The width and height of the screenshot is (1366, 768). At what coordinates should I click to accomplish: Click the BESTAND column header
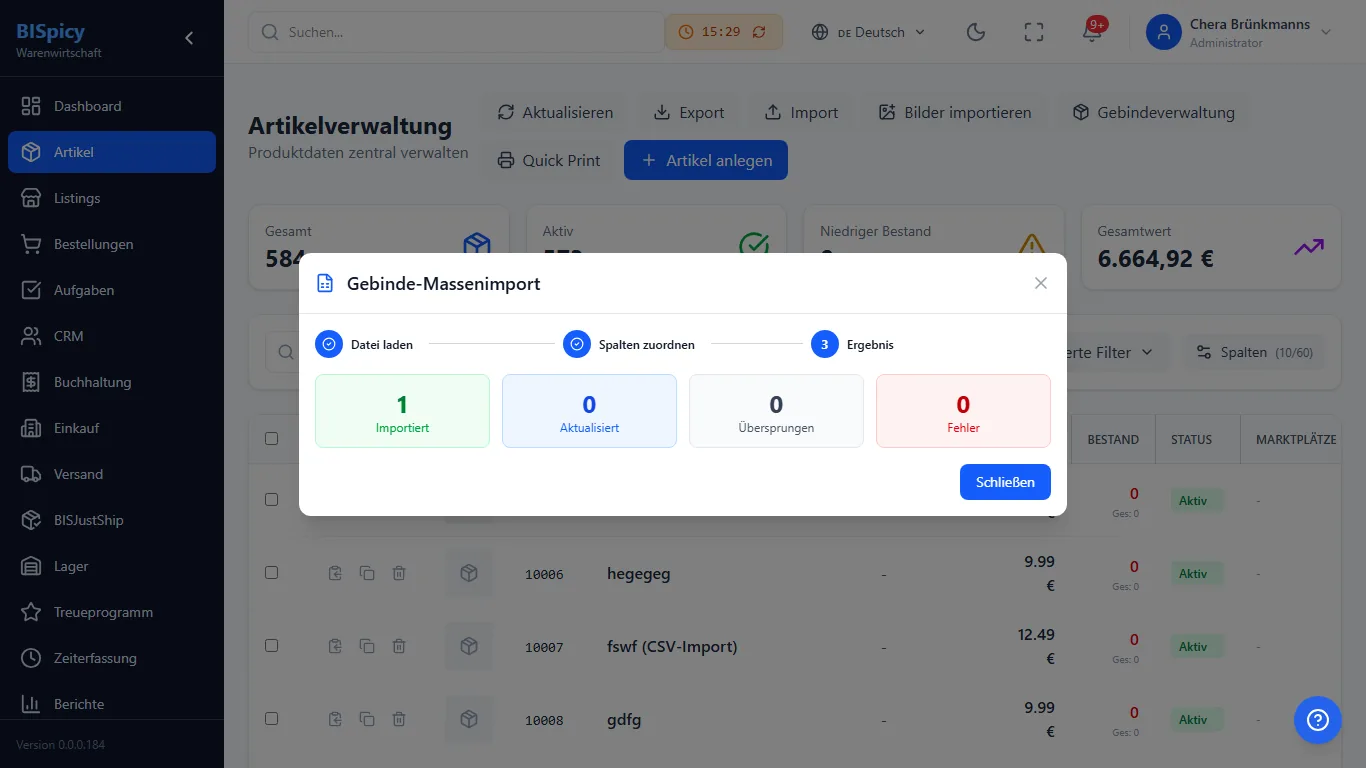[1113, 439]
